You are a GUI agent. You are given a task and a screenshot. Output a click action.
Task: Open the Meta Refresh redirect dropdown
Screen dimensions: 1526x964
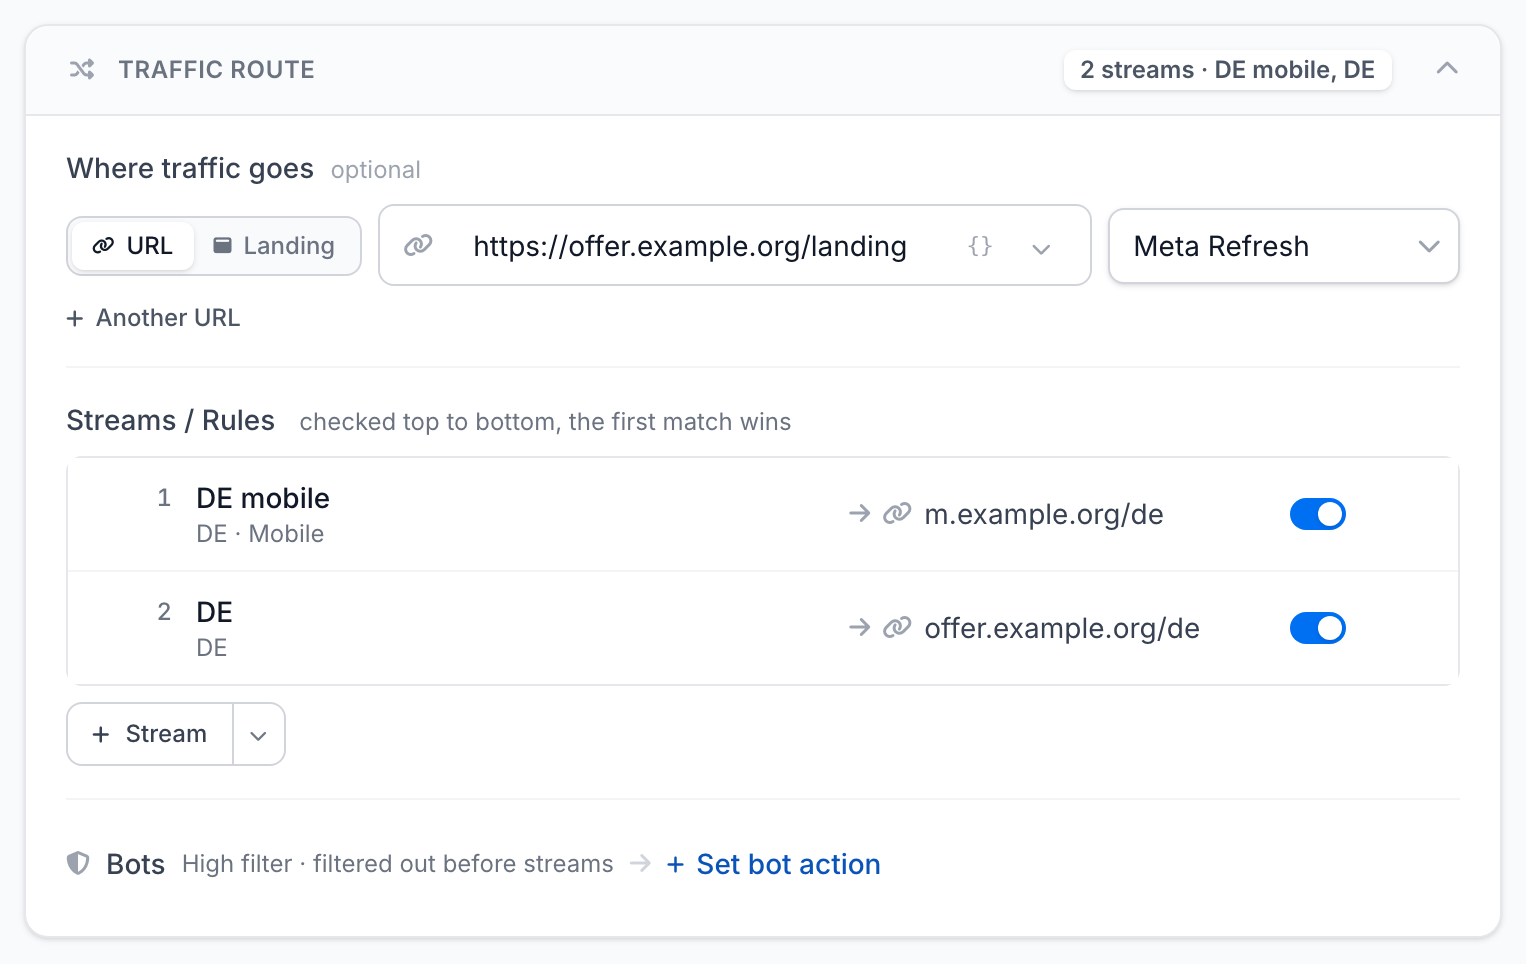pyautogui.click(x=1284, y=246)
